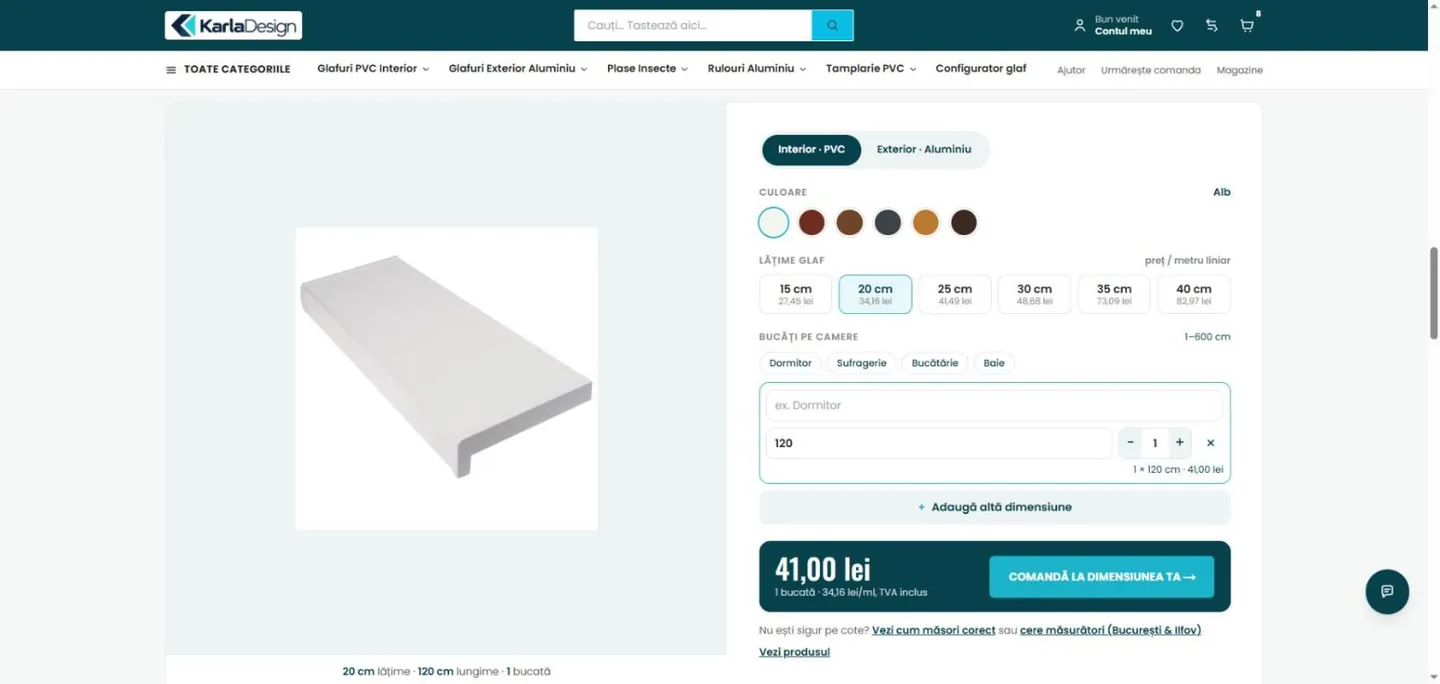
Task: Open the account user icon
Action: [x=1080, y=26]
